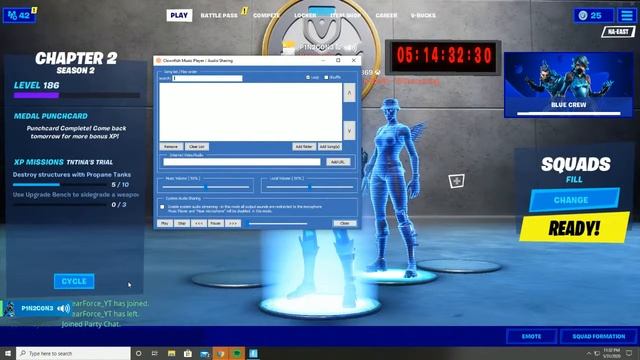The height and width of the screenshot is (360, 640).
Task: Click the invite player plus slot icon
Action: 456,180
